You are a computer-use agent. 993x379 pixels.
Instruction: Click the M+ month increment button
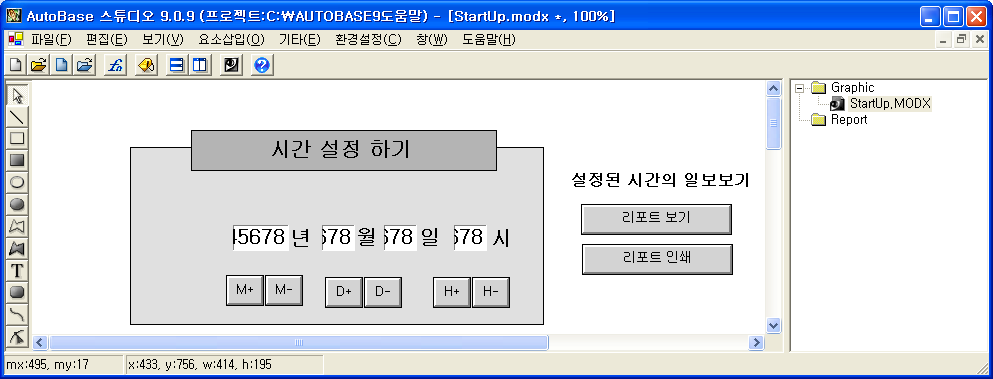pyautogui.click(x=244, y=290)
